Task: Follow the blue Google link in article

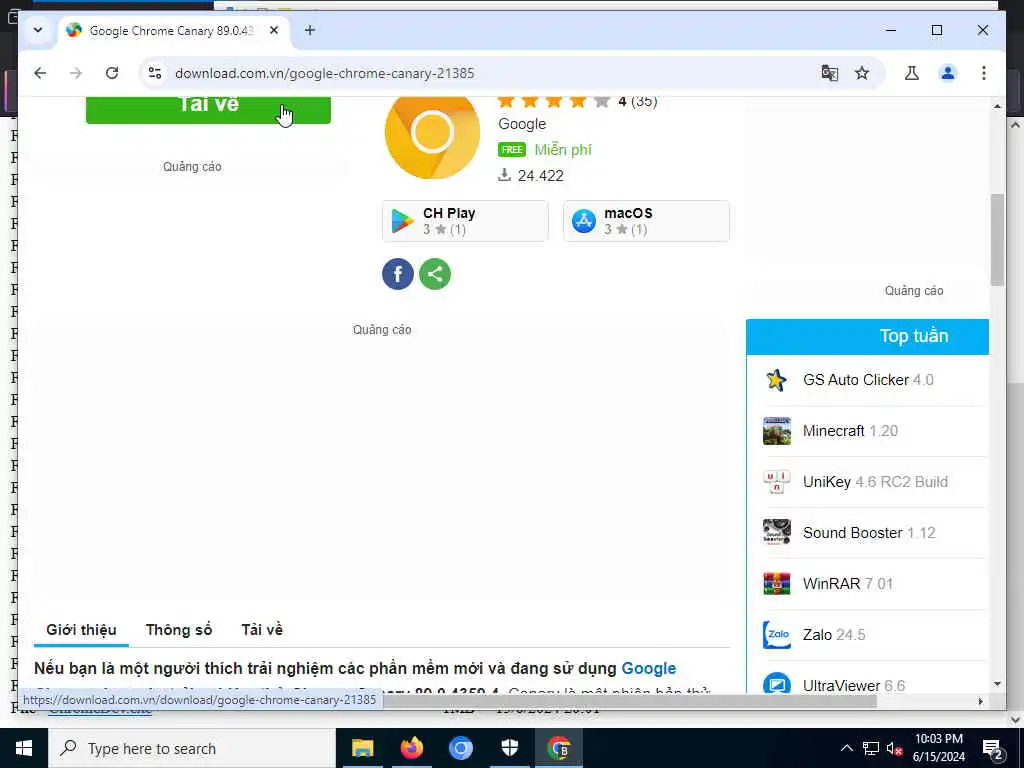Action: [648, 668]
